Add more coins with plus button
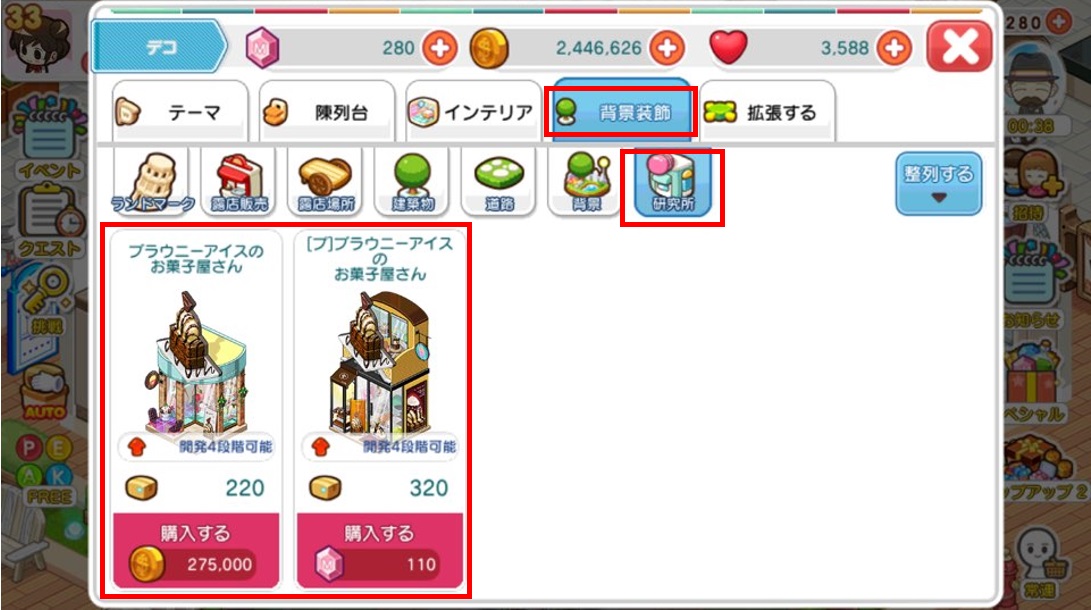Viewport: 1091px width, 610px height. 667,48
